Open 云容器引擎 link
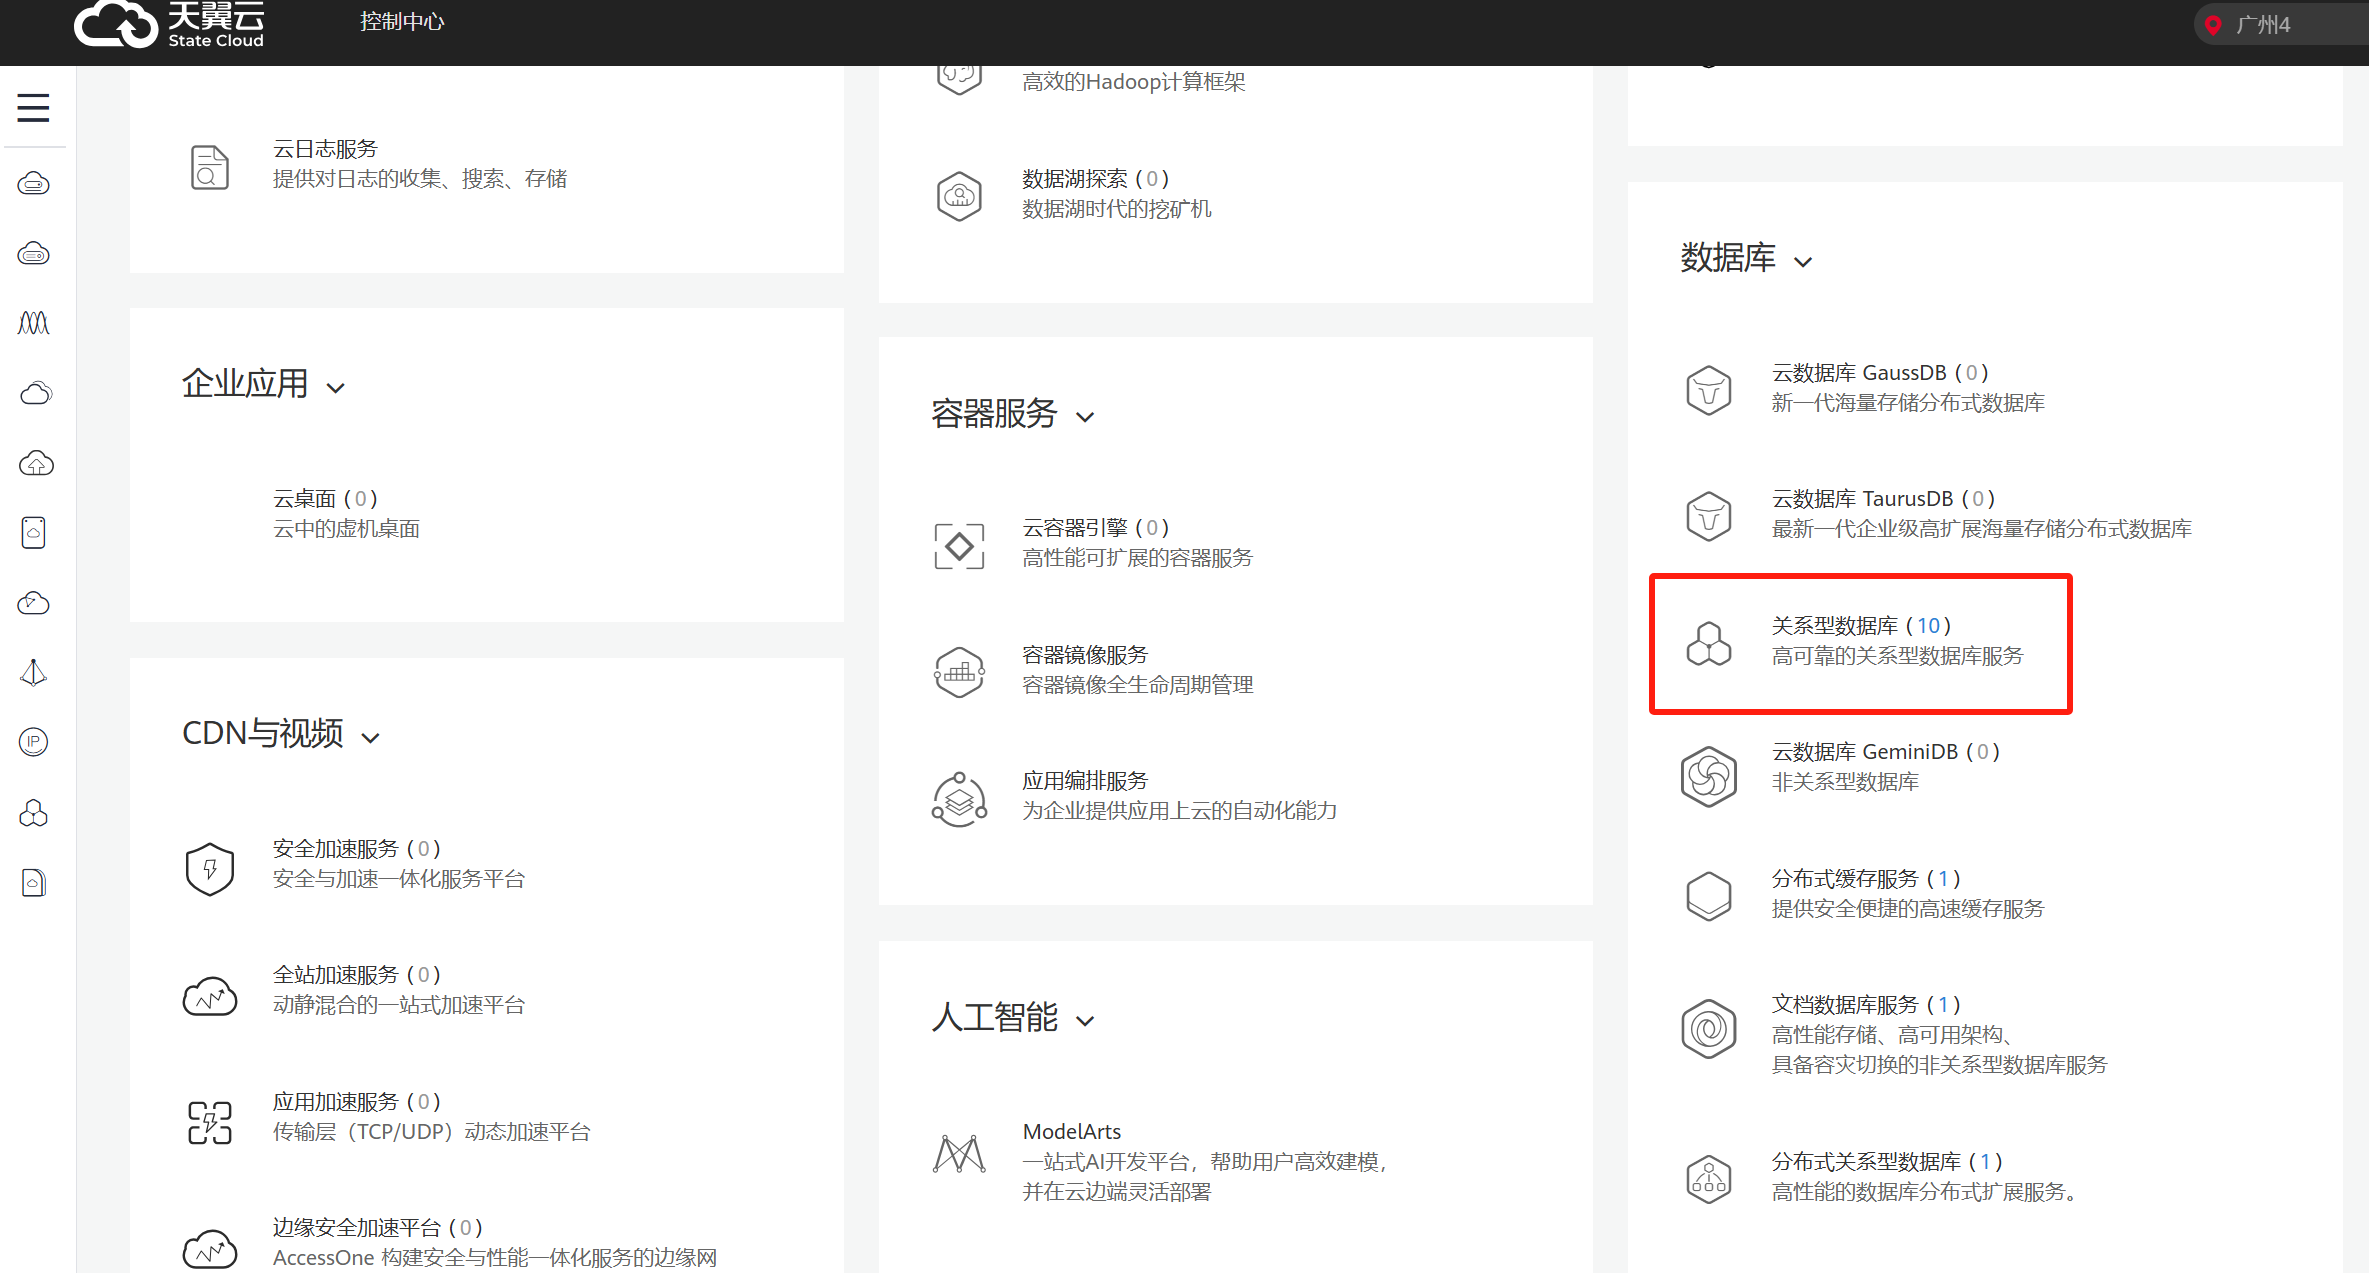Viewport: 2369px width, 1273px height. pyautogui.click(x=1095, y=528)
